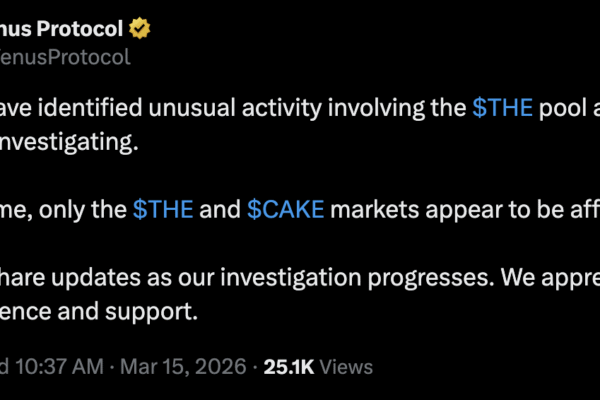The height and width of the screenshot is (400, 600).
Task: Open the $CAKE cashtag link
Action: tap(285, 209)
